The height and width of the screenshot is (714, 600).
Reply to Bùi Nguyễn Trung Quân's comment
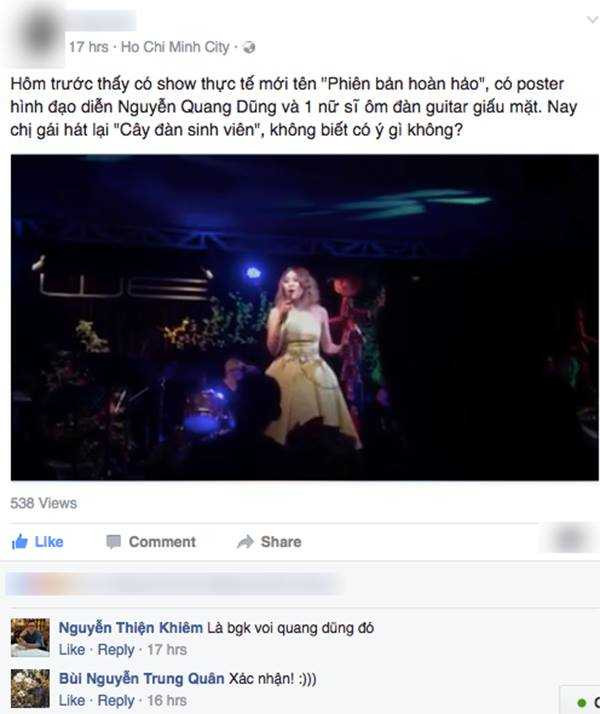click(116, 700)
